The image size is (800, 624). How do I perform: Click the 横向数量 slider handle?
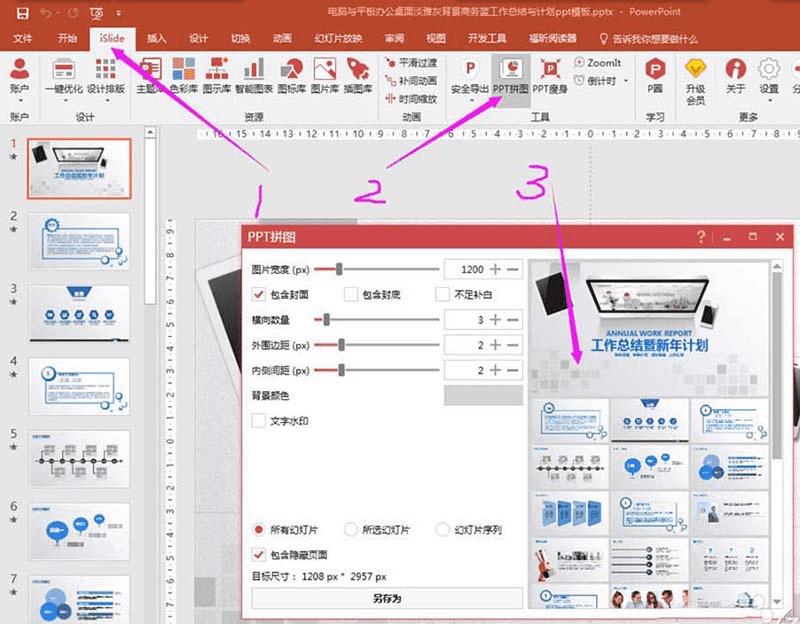coord(327,320)
